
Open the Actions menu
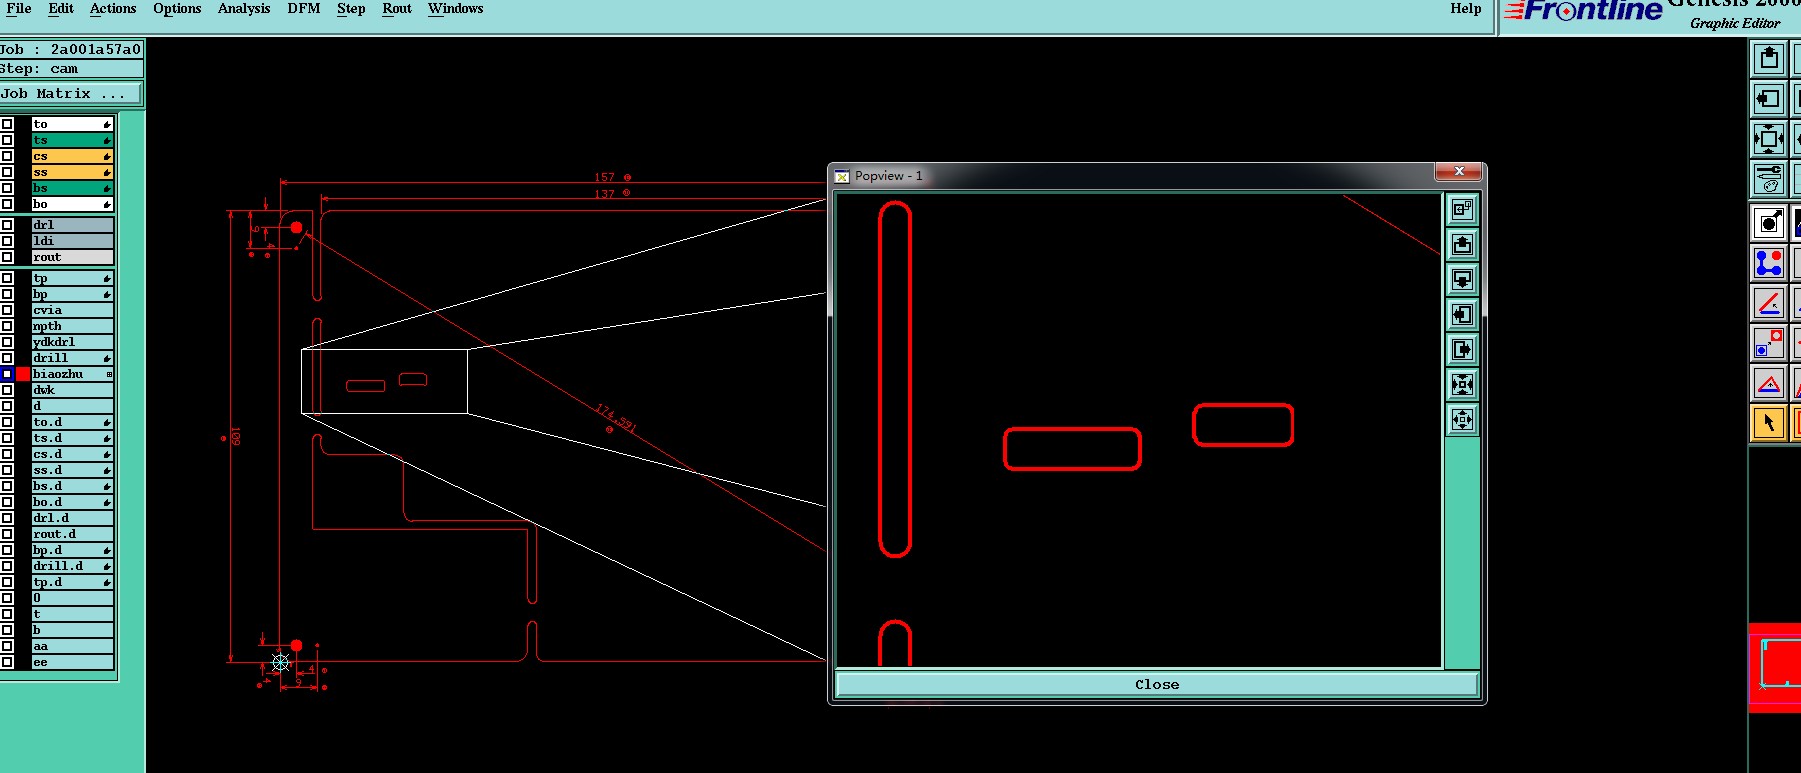pos(113,9)
